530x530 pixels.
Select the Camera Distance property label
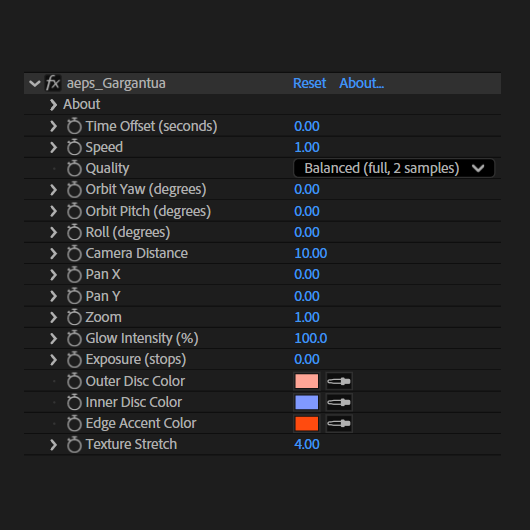pyautogui.click(x=137, y=254)
